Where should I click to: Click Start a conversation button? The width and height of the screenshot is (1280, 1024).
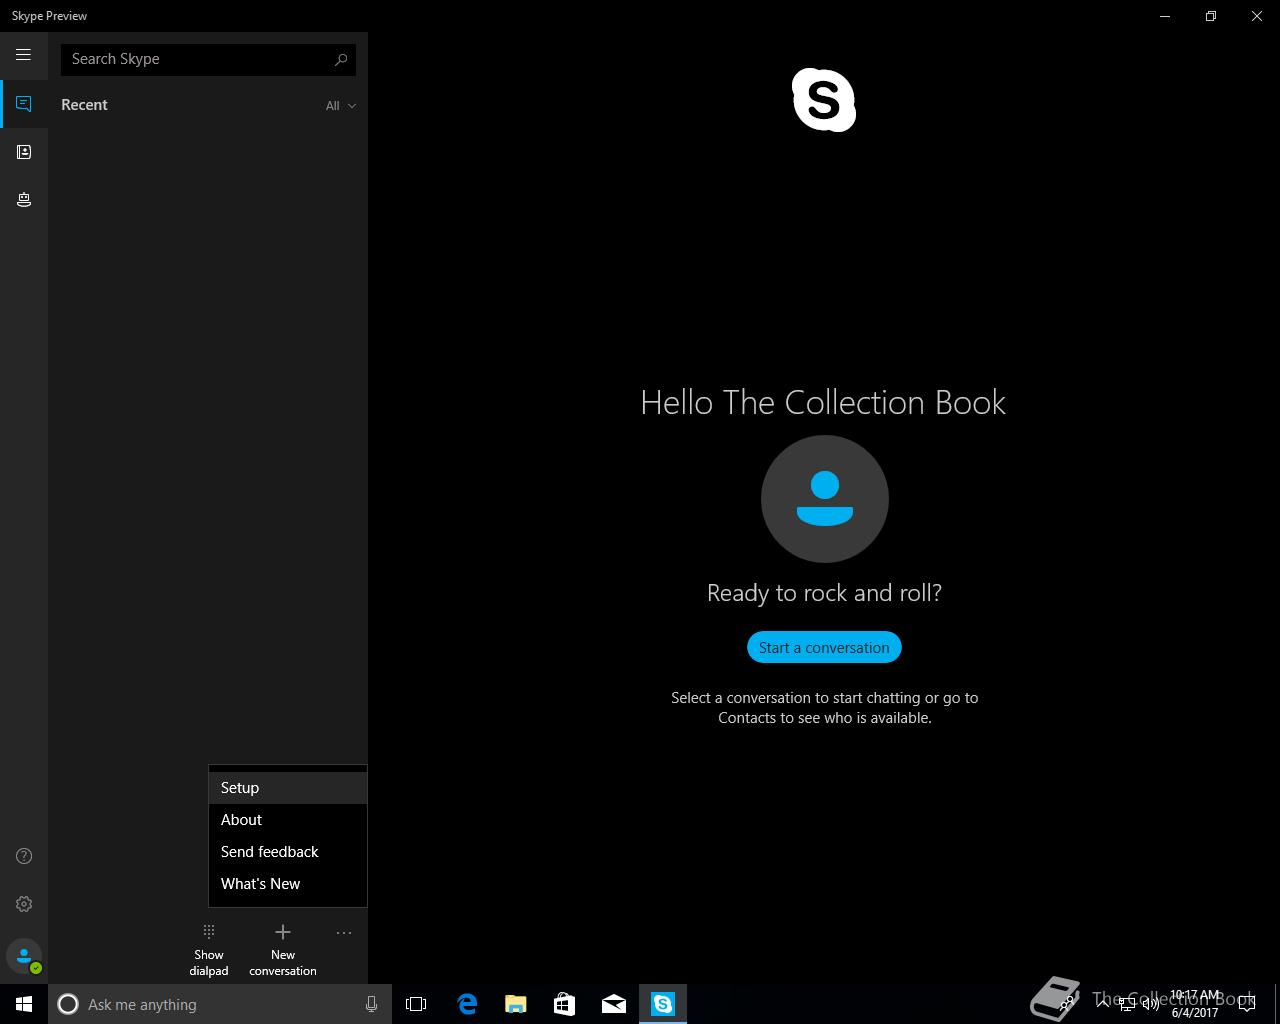(824, 647)
